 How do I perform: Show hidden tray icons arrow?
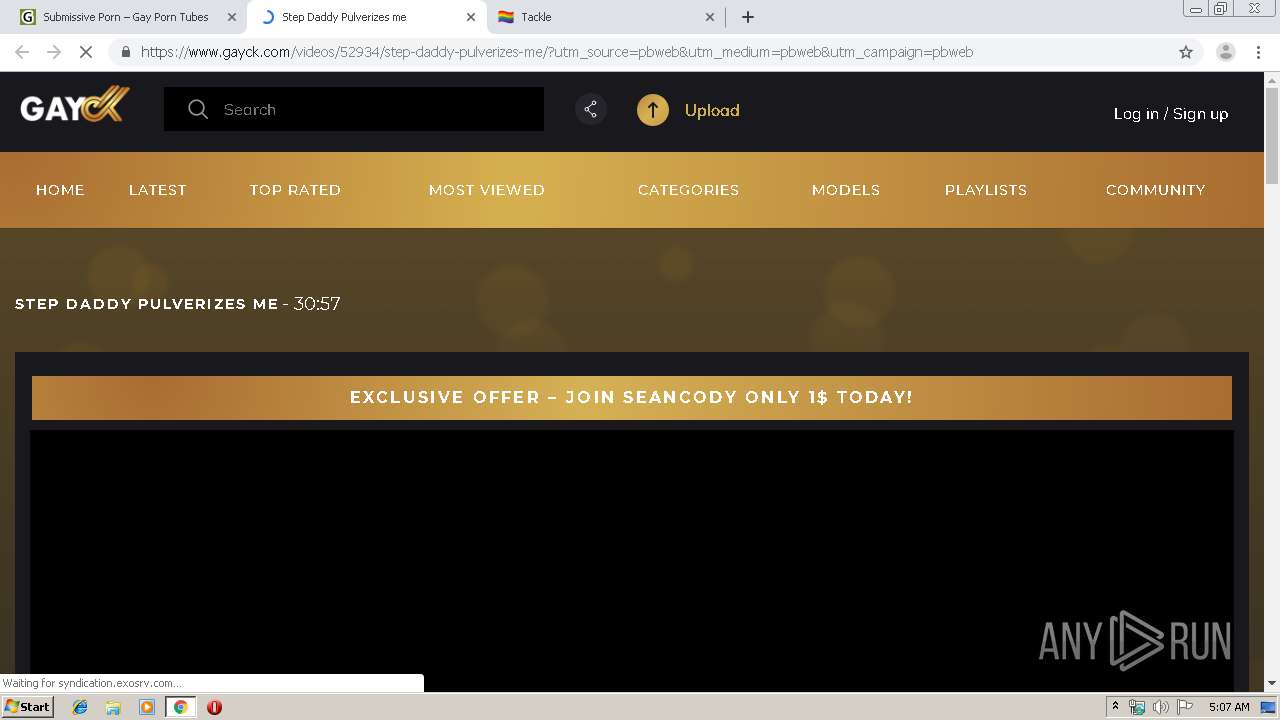pos(1115,707)
